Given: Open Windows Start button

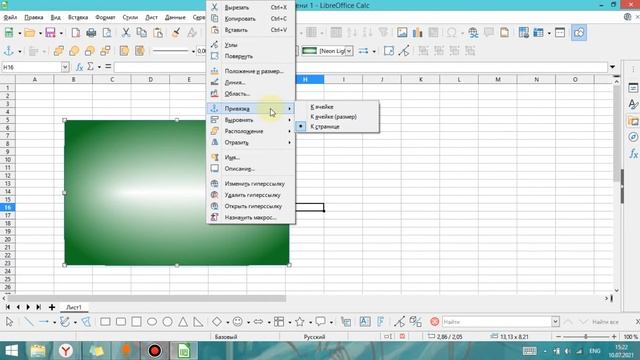Looking at the screenshot, I should [11, 351].
